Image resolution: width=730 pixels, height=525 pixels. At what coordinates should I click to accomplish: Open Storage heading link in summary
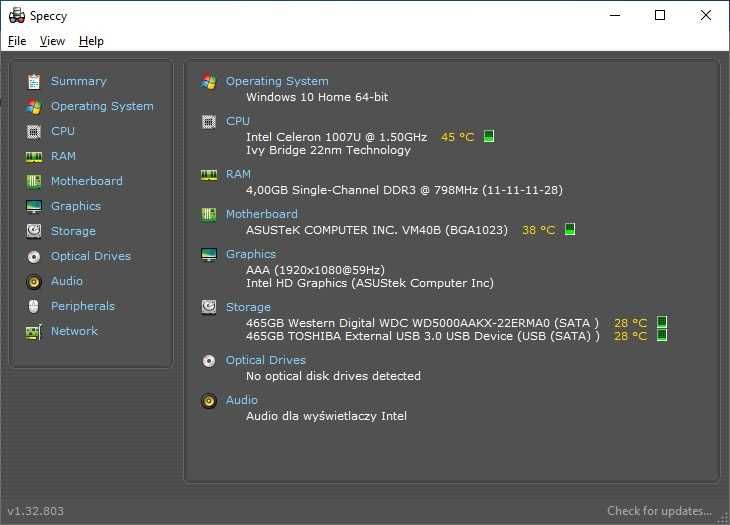tap(248, 307)
